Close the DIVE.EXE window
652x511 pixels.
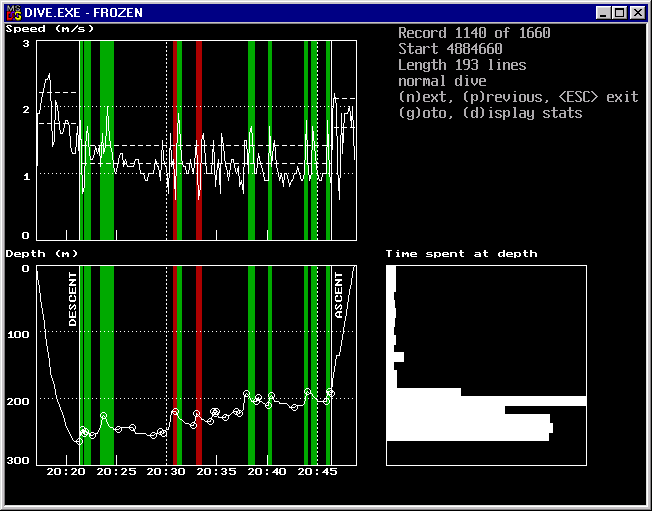(x=637, y=13)
